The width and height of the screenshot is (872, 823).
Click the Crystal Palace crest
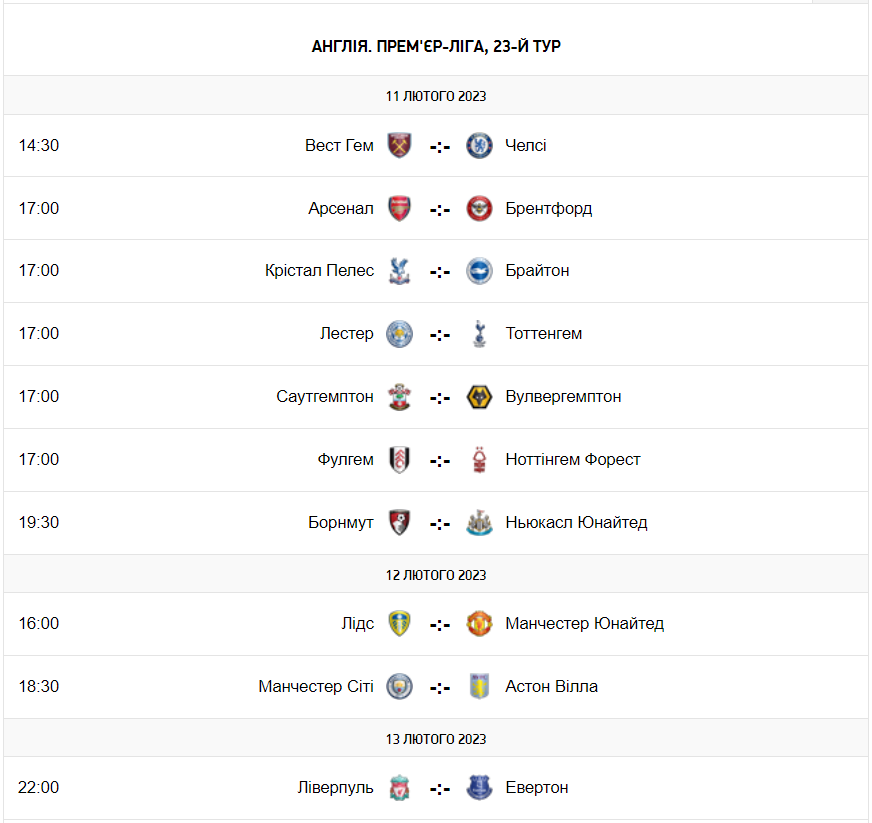pyautogui.click(x=399, y=271)
